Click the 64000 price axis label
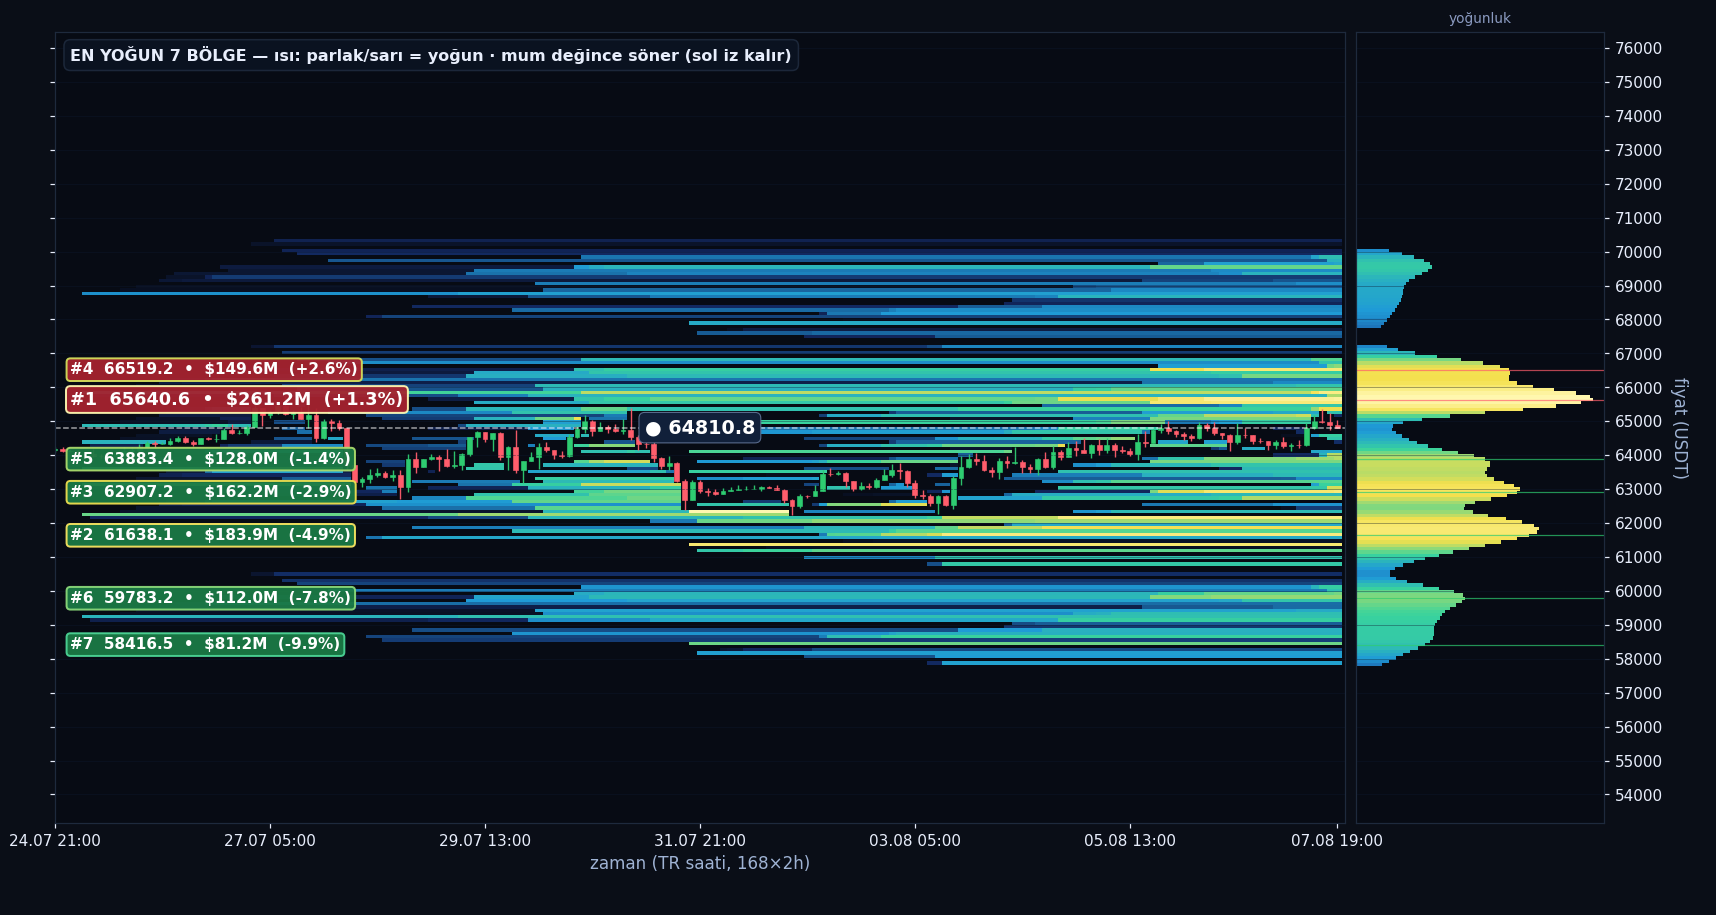Viewport: 1716px width, 915px height. [1639, 456]
